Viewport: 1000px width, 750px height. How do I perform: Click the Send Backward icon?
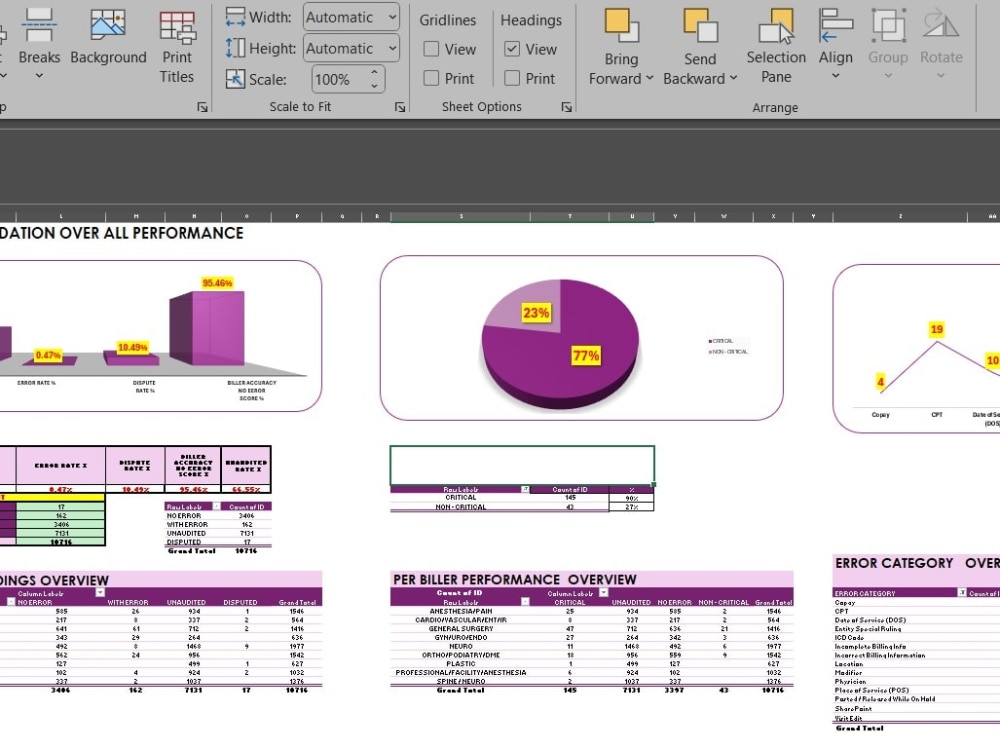point(700,26)
